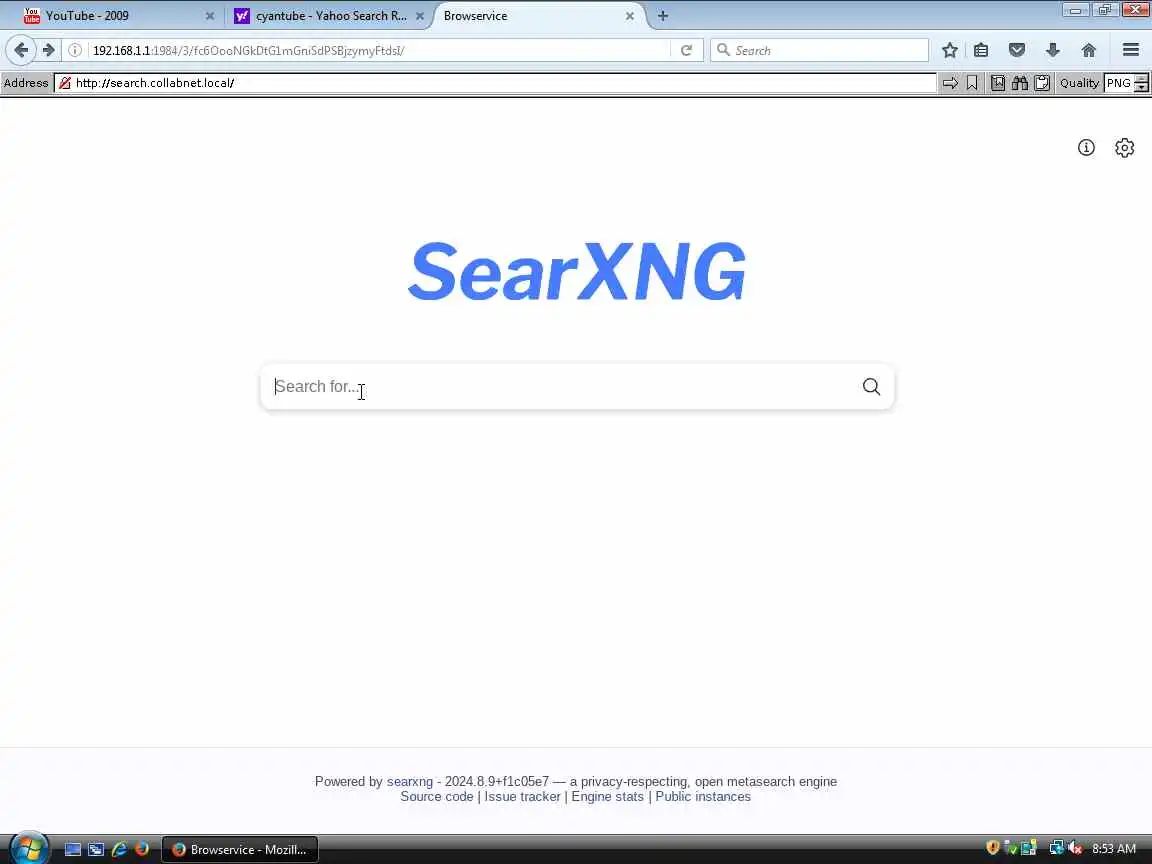Bookmark this page with the star icon

click(949, 50)
